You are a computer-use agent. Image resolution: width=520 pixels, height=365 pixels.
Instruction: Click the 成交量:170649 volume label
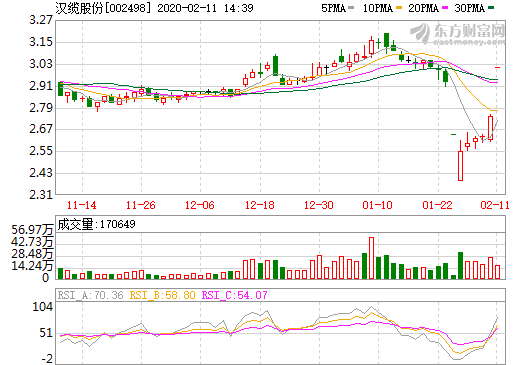(97, 224)
